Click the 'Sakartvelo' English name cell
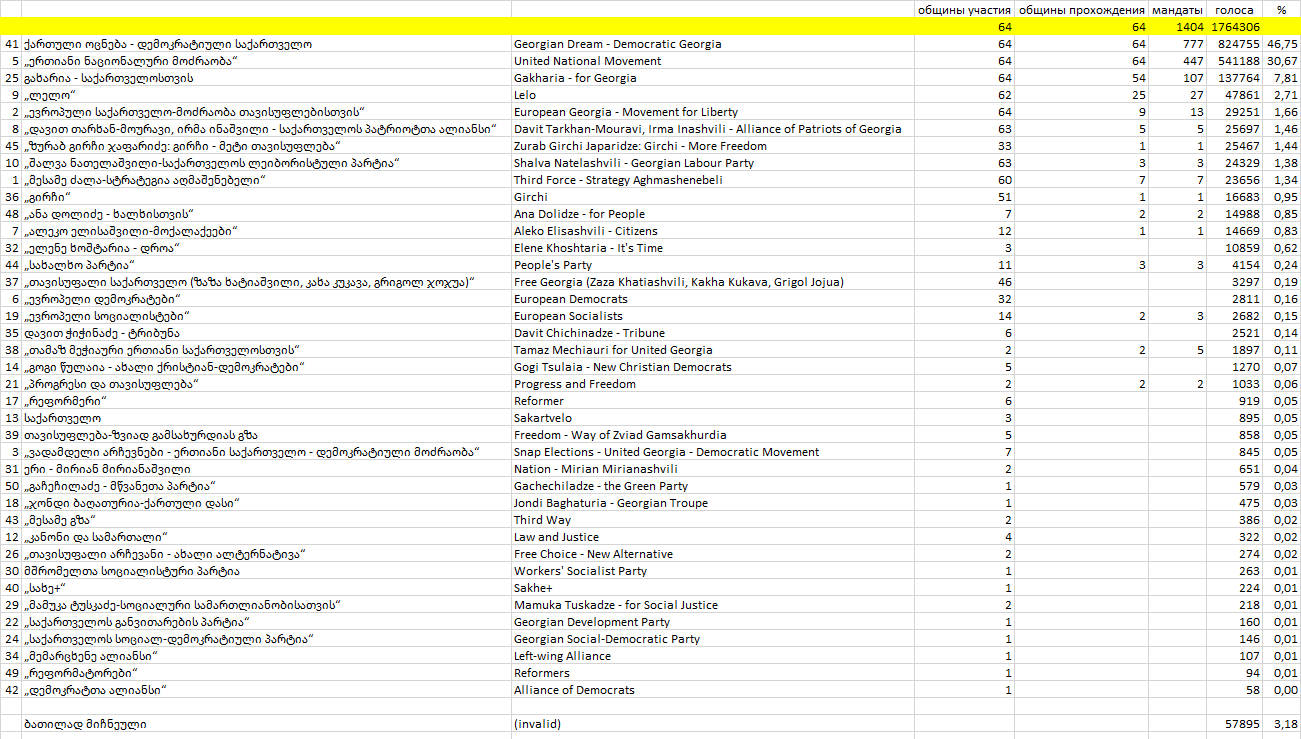 713,418
